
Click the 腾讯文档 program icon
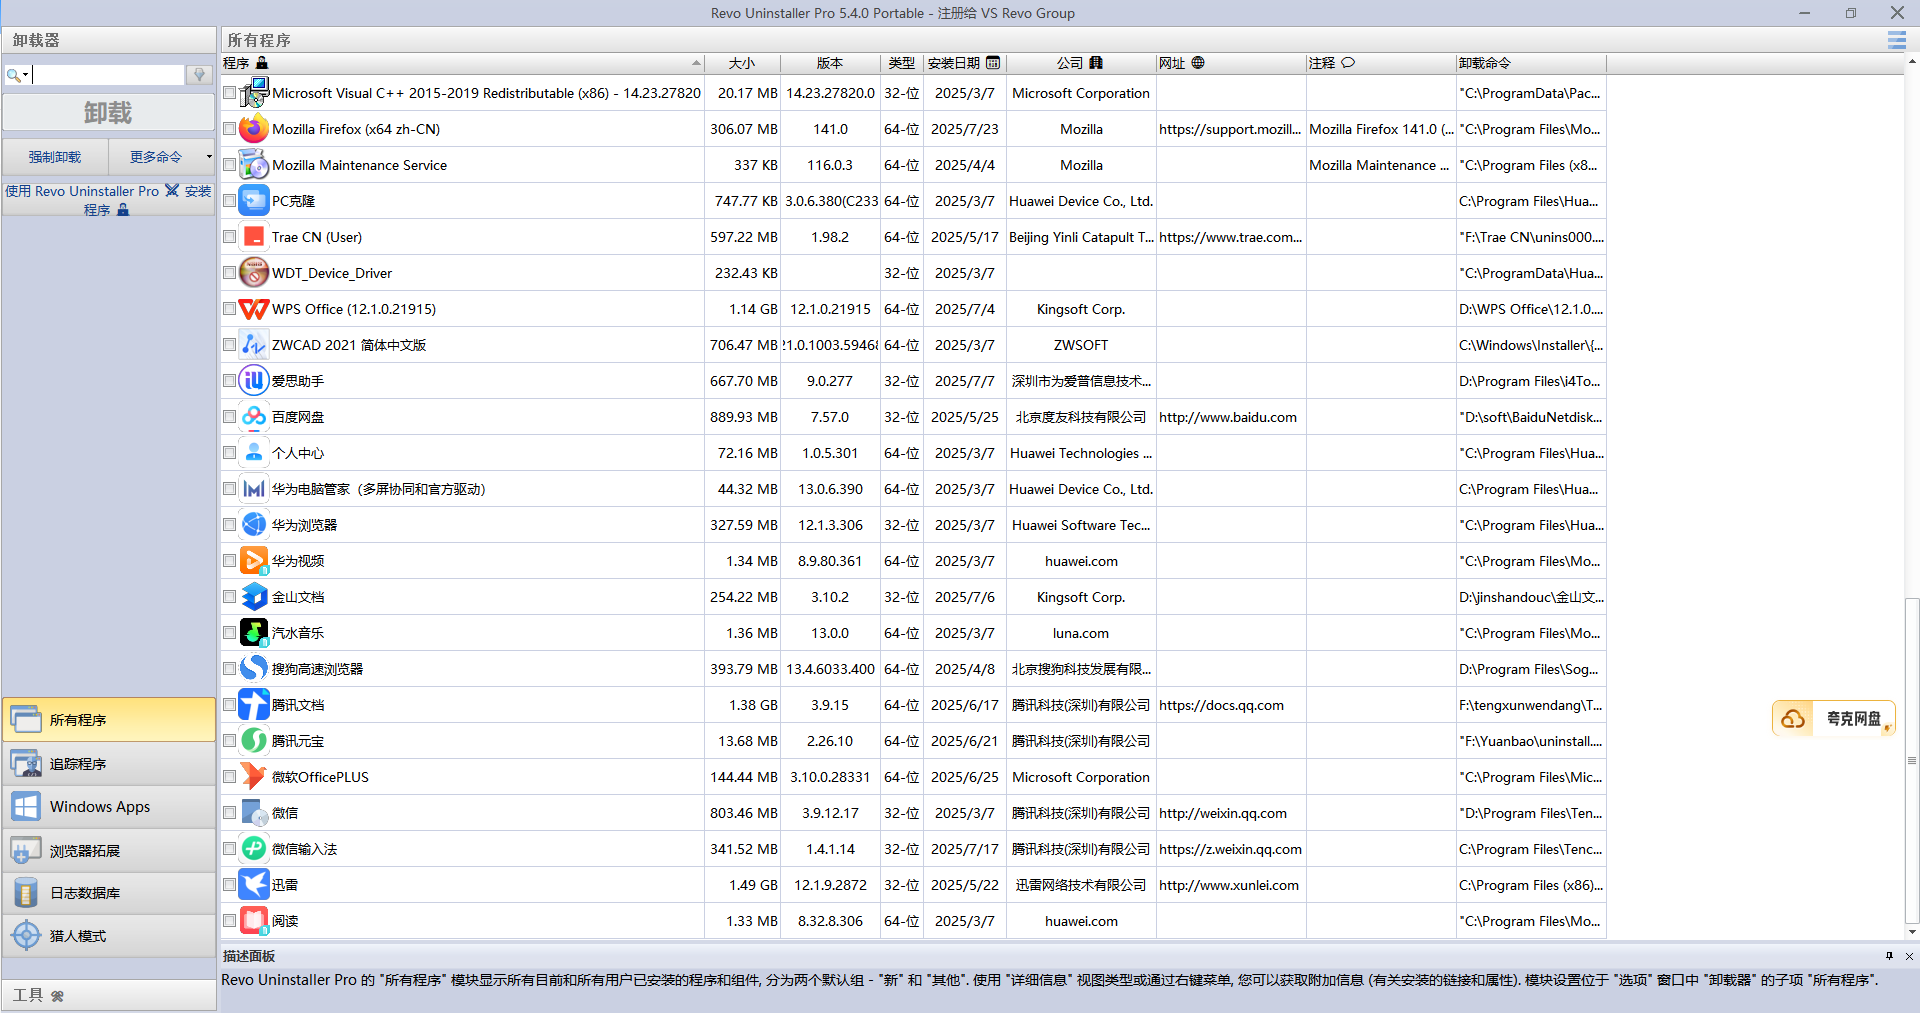tap(254, 705)
